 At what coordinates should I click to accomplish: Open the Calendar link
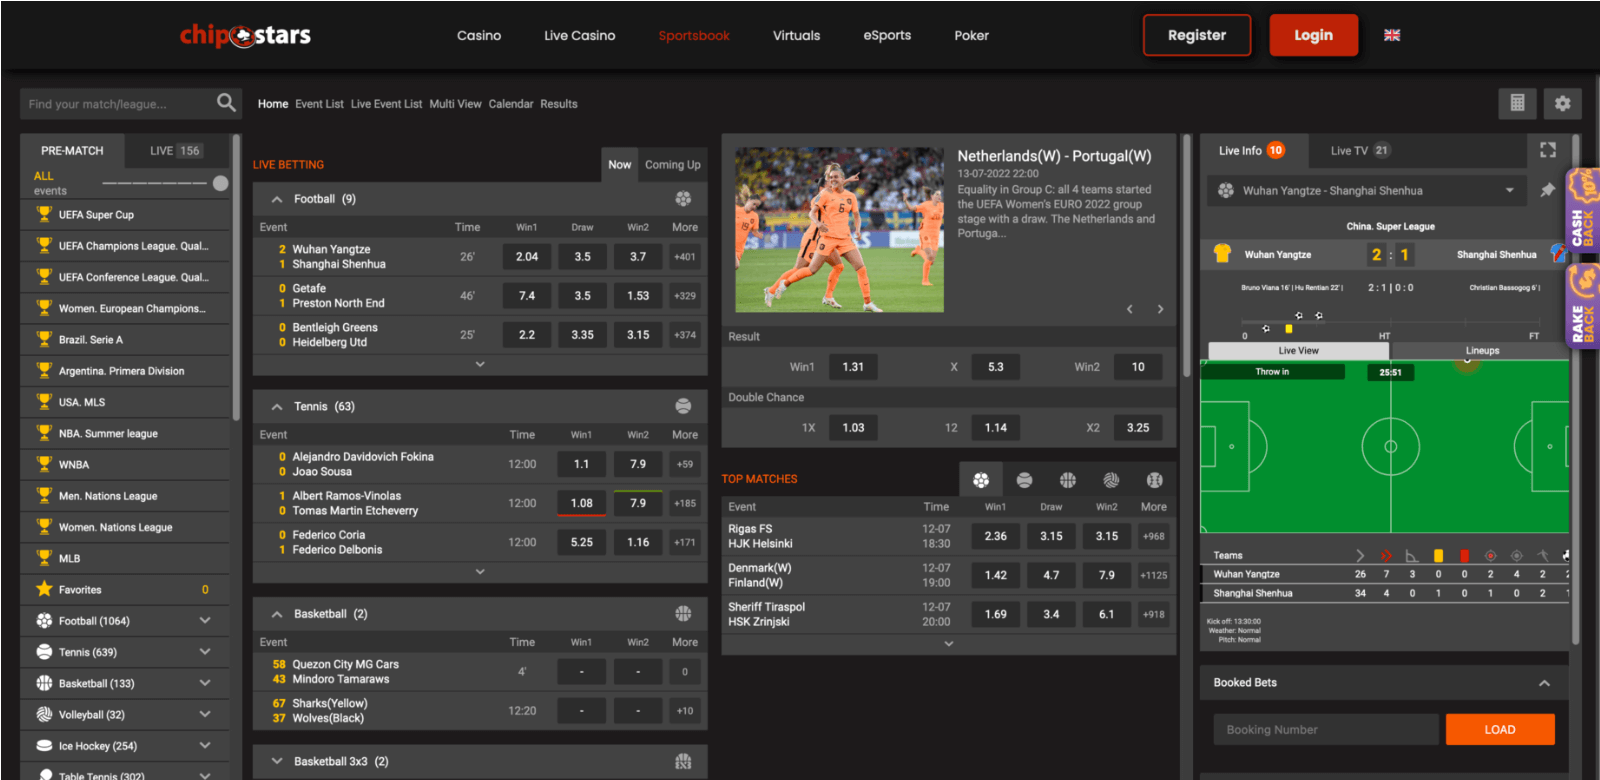click(511, 104)
